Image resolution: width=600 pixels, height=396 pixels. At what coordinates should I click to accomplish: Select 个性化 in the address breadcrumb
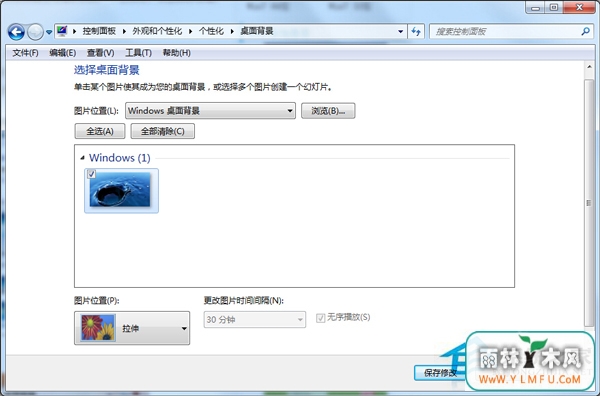pos(211,31)
